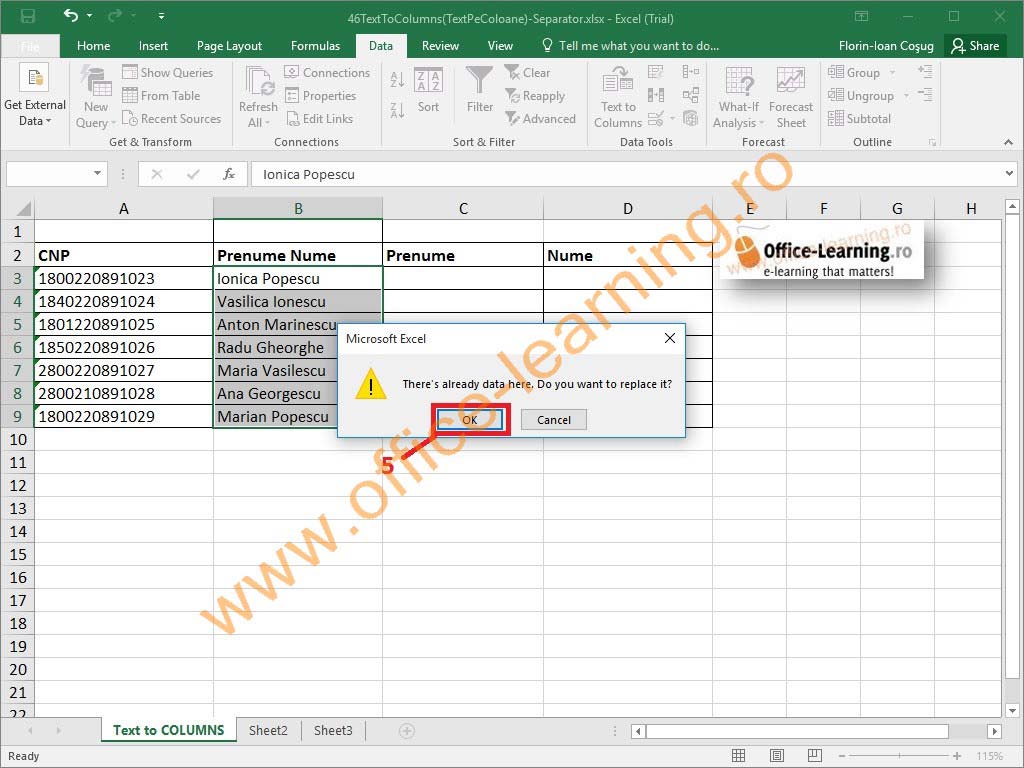
Task: Open the Consolidate data tool
Action: pyautogui.click(x=690, y=72)
